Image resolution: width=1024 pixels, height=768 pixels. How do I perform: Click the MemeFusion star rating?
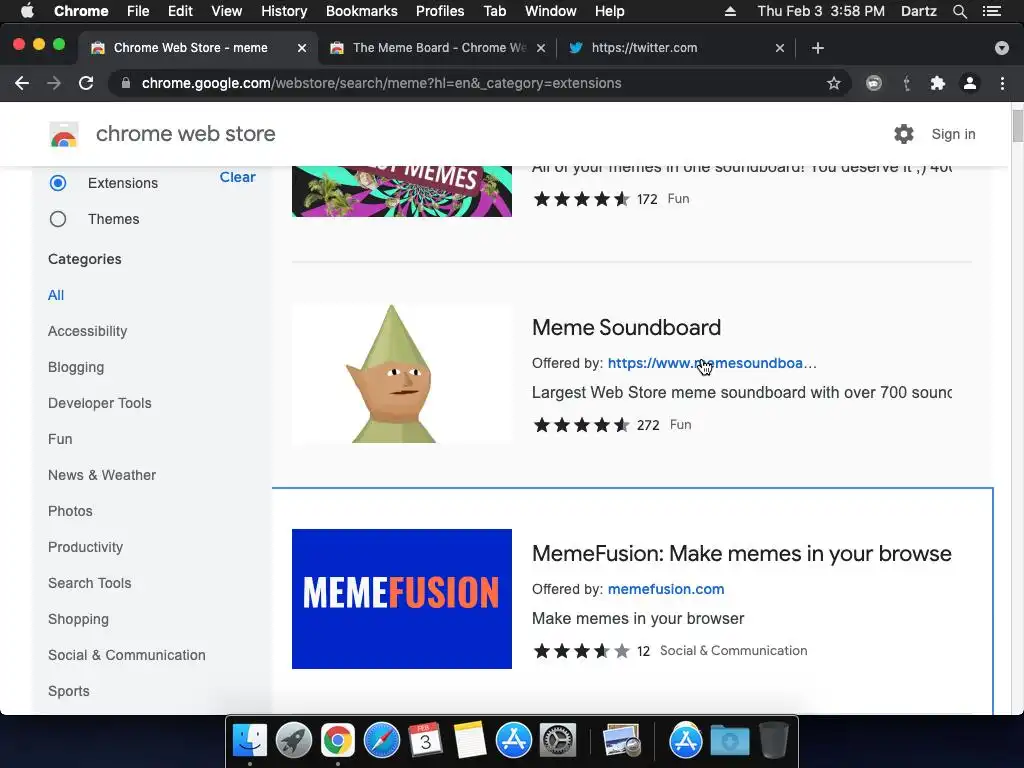tap(581, 651)
